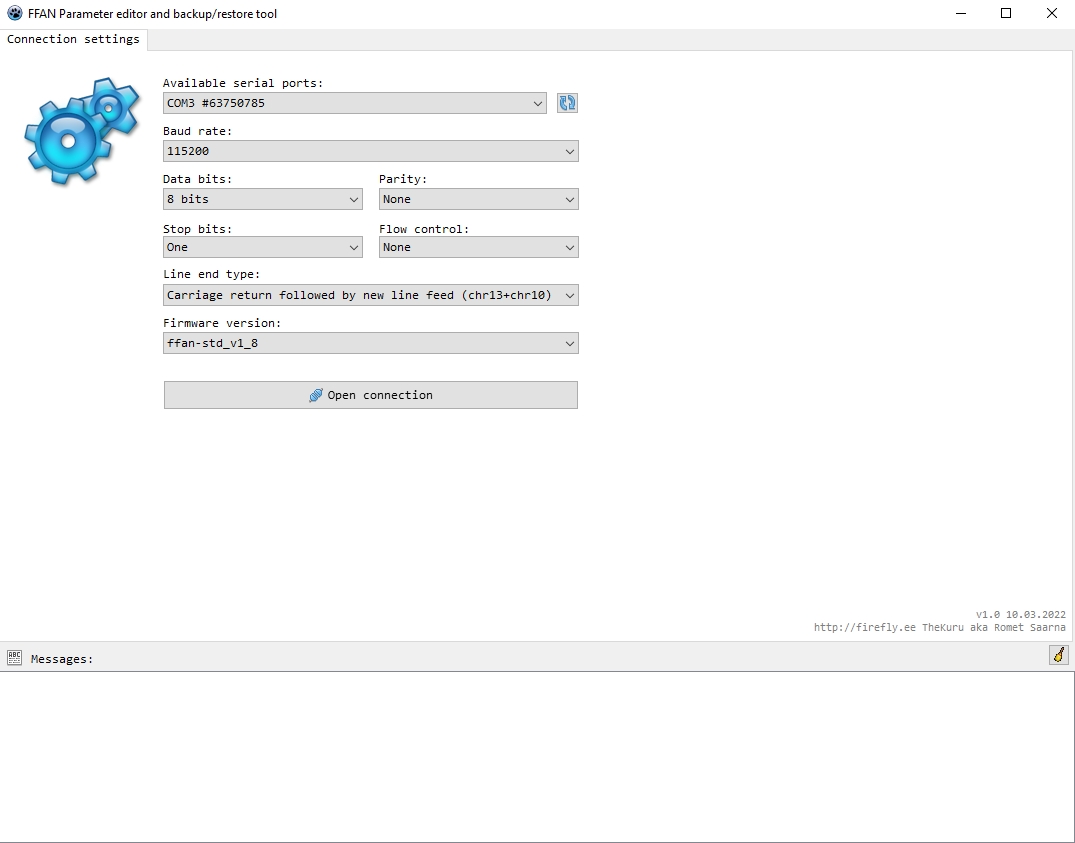Click inside the Messages log area
Image resolution: width=1075 pixels, height=843 pixels.
tap(537, 756)
